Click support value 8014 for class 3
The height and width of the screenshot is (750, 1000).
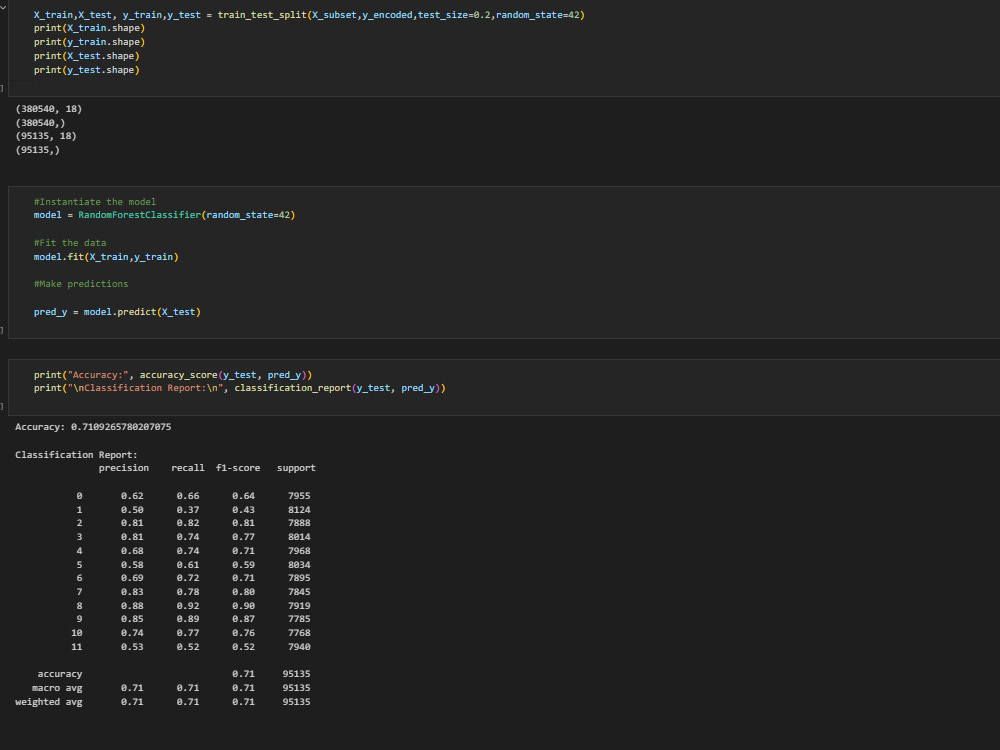[299, 537]
